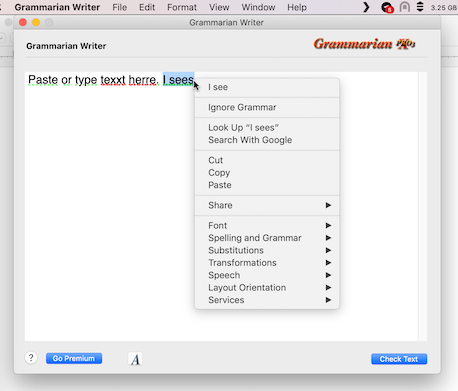Viewport: 458px width, 391px height.
Task: Click the 3.25 GB memory status item
Action: (444, 7)
